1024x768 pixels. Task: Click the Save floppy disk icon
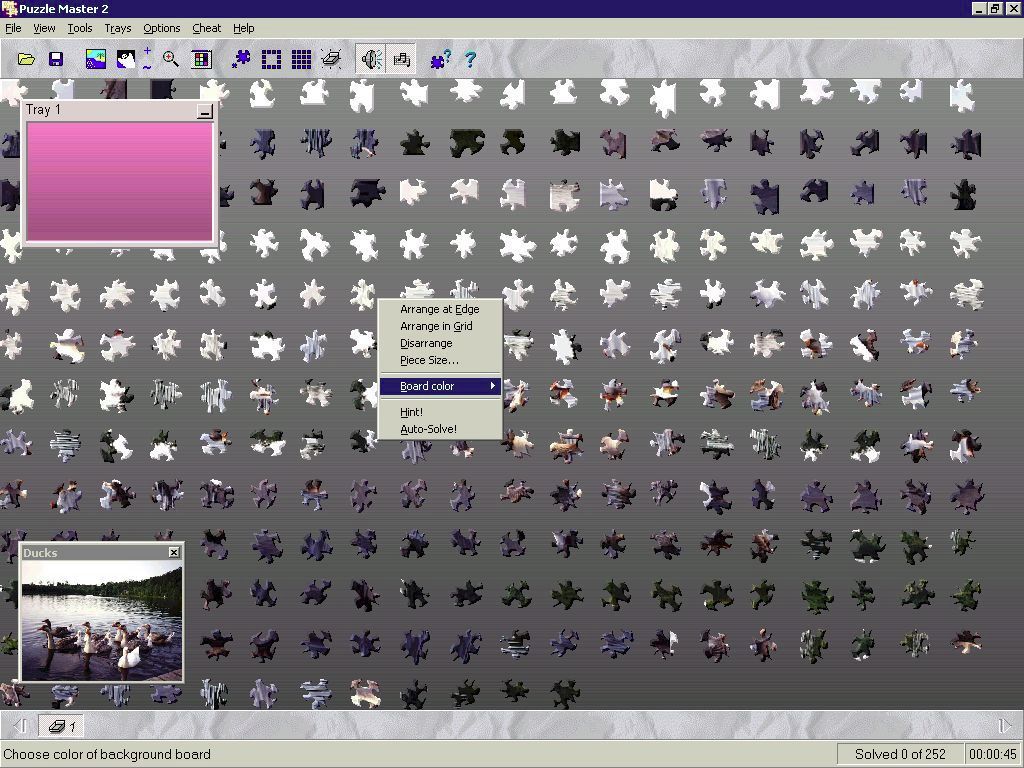pos(56,60)
